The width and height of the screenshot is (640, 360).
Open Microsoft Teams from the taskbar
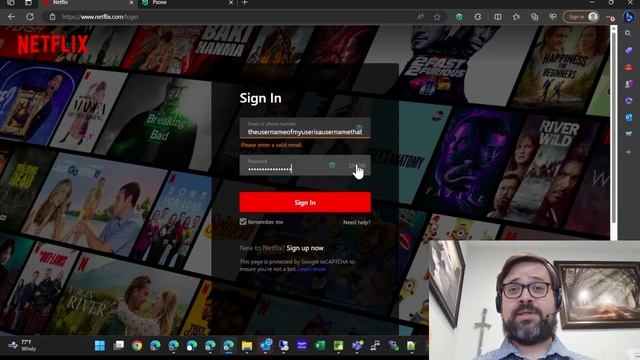357,346
